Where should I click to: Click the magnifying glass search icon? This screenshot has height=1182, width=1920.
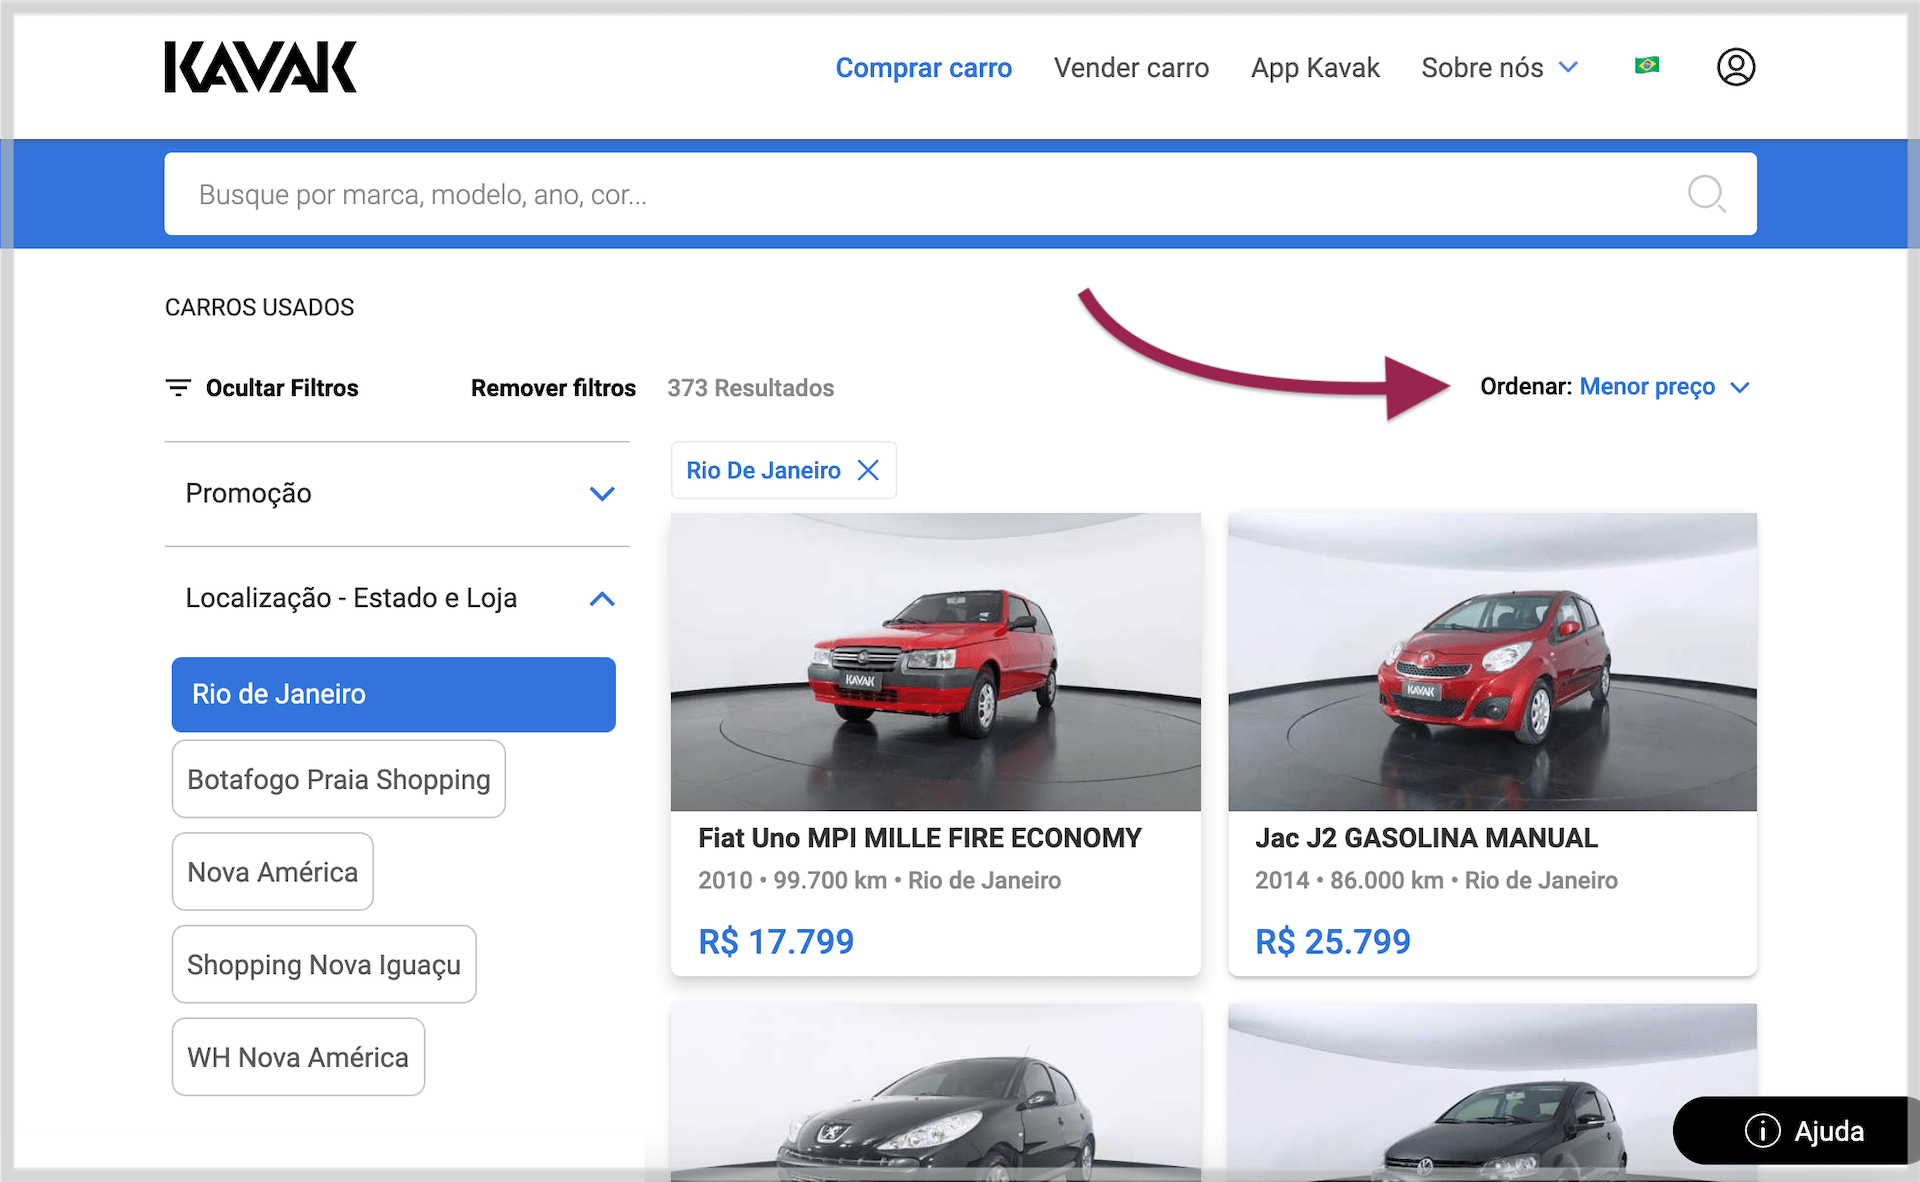[1706, 193]
